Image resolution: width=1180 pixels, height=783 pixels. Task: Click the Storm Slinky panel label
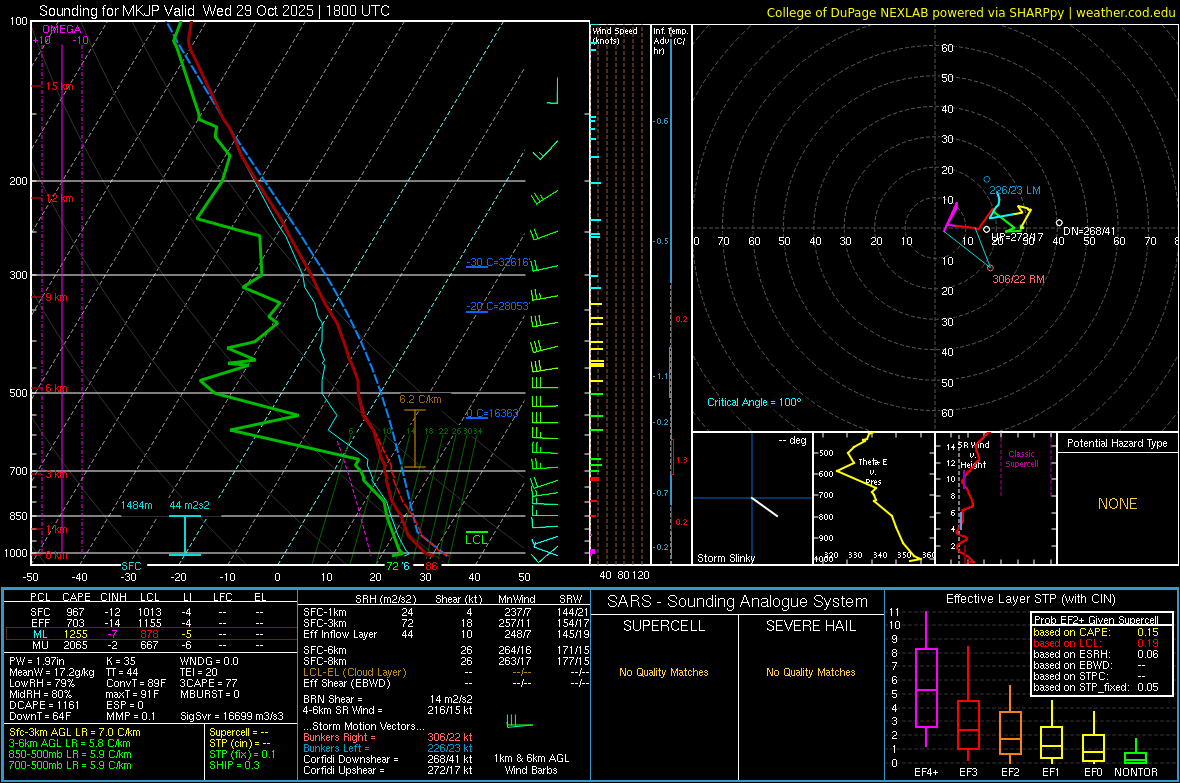coord(725,558)
